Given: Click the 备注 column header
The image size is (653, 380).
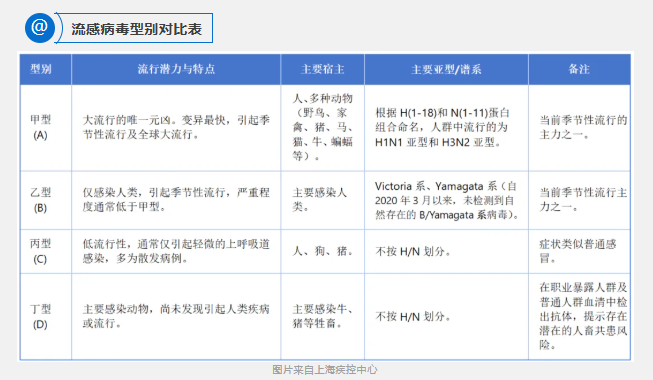Looking at the screenshot, I should pos(579,69).
